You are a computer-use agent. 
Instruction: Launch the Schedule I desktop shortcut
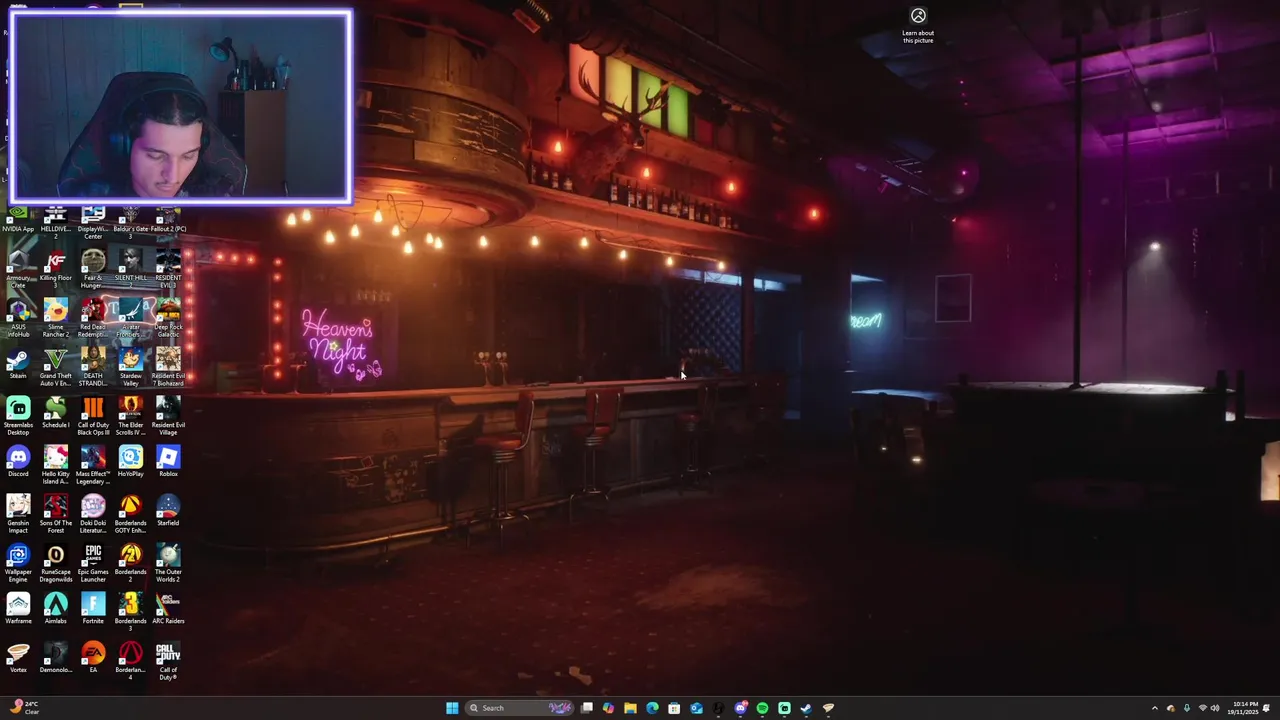click(x=56, y=413)
